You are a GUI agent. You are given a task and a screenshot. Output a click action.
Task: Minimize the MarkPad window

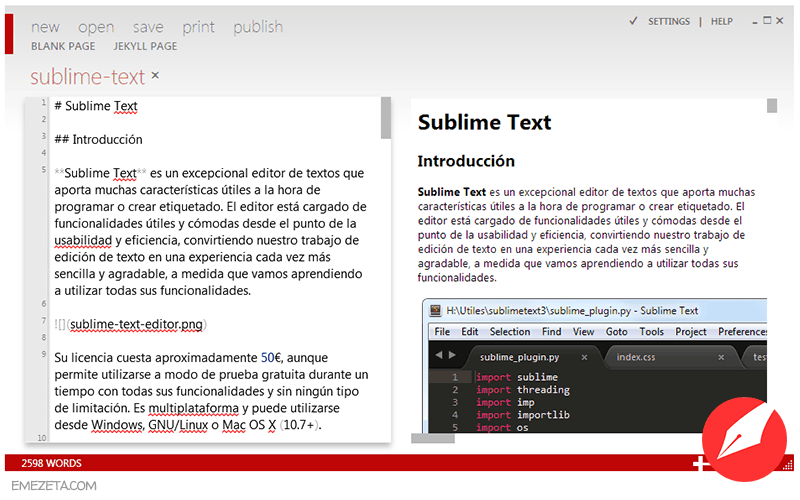point(755,22)
